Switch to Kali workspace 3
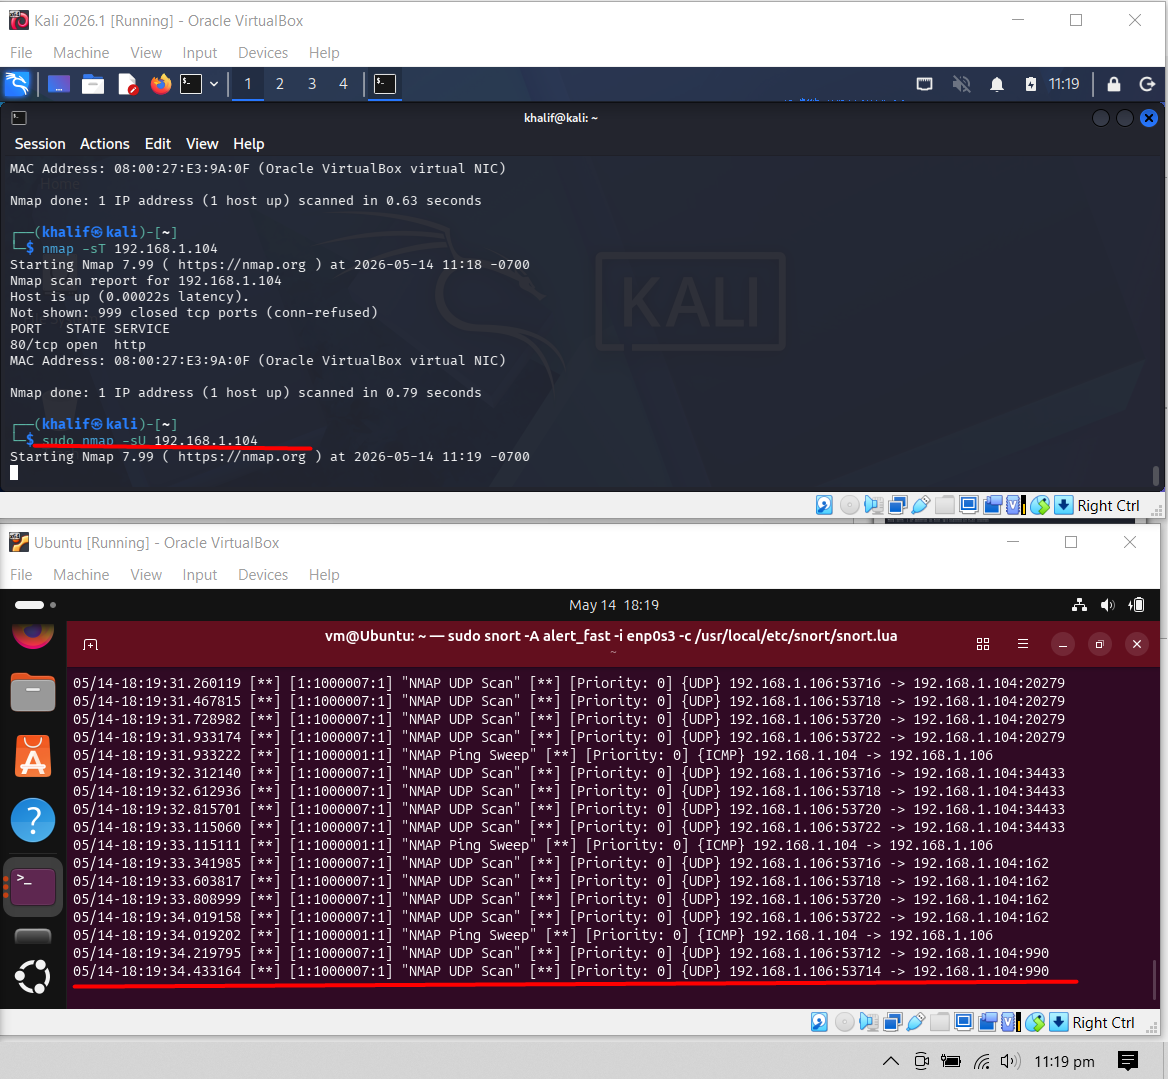This screenshot has width=1168, height=1079. 311,84
